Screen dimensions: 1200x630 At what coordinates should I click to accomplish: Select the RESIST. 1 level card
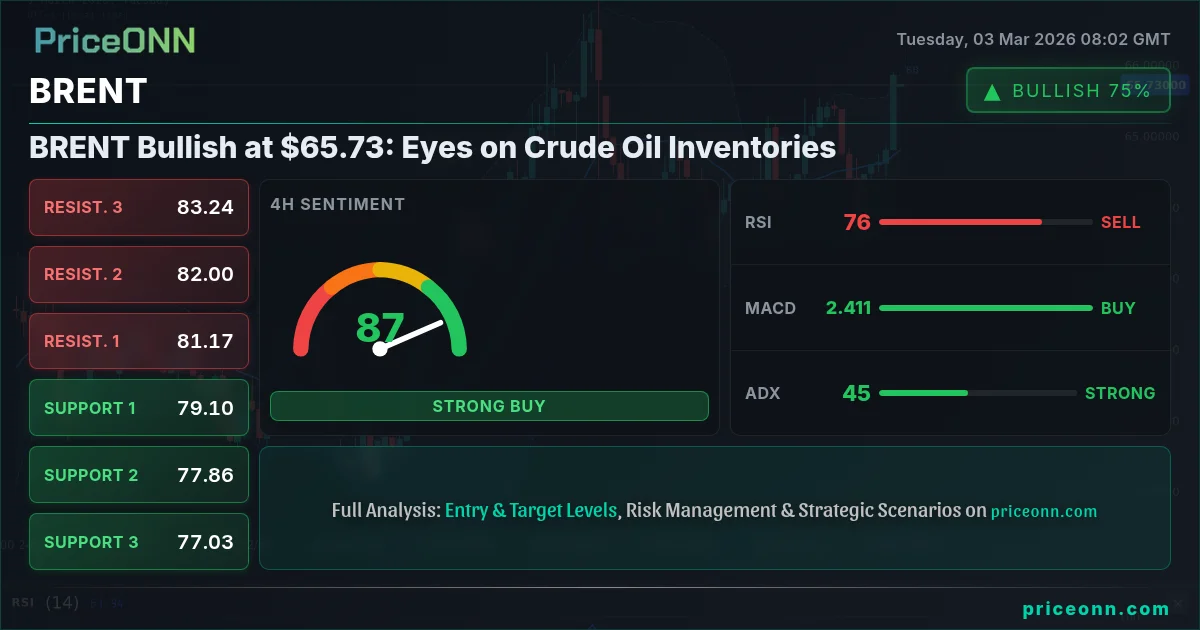pyautogui.click(x=139, y=341)
